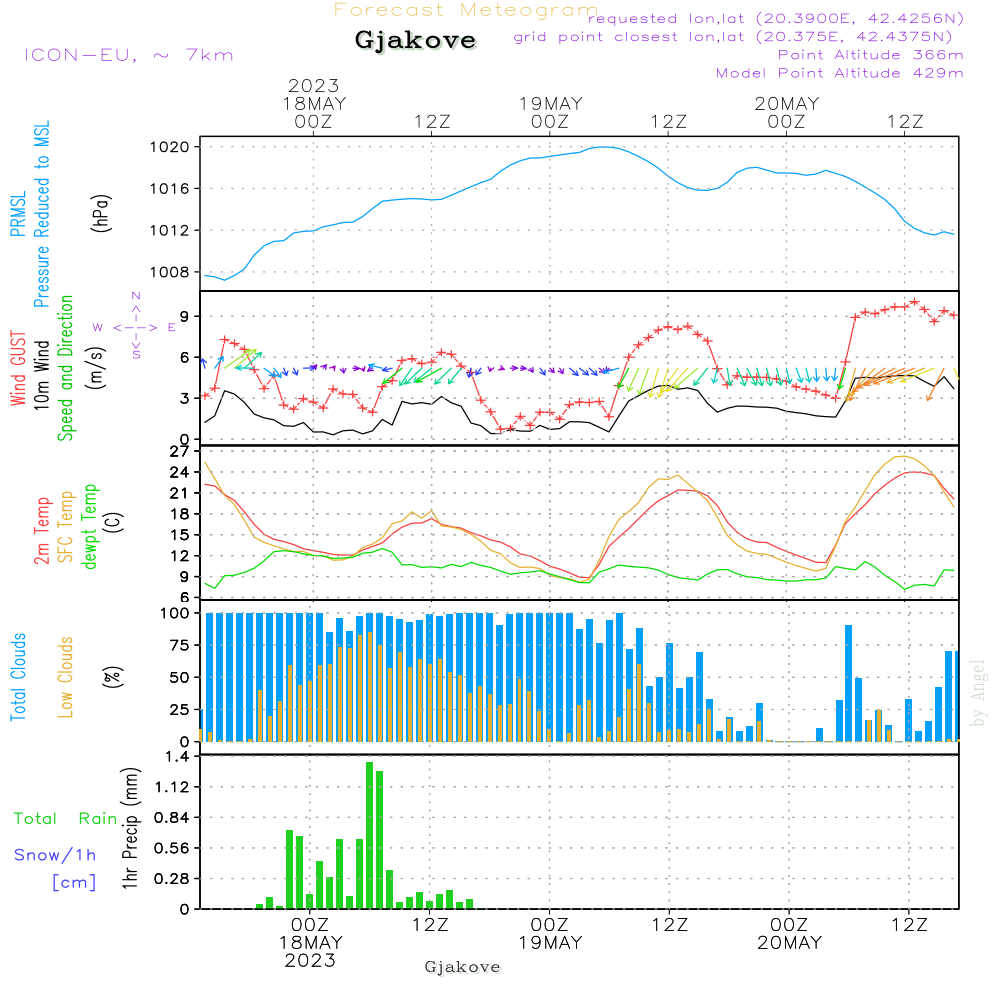Select the red '2m Temp' label
Viewport: 1000px width, 1000px height.
tap(41, 531)
